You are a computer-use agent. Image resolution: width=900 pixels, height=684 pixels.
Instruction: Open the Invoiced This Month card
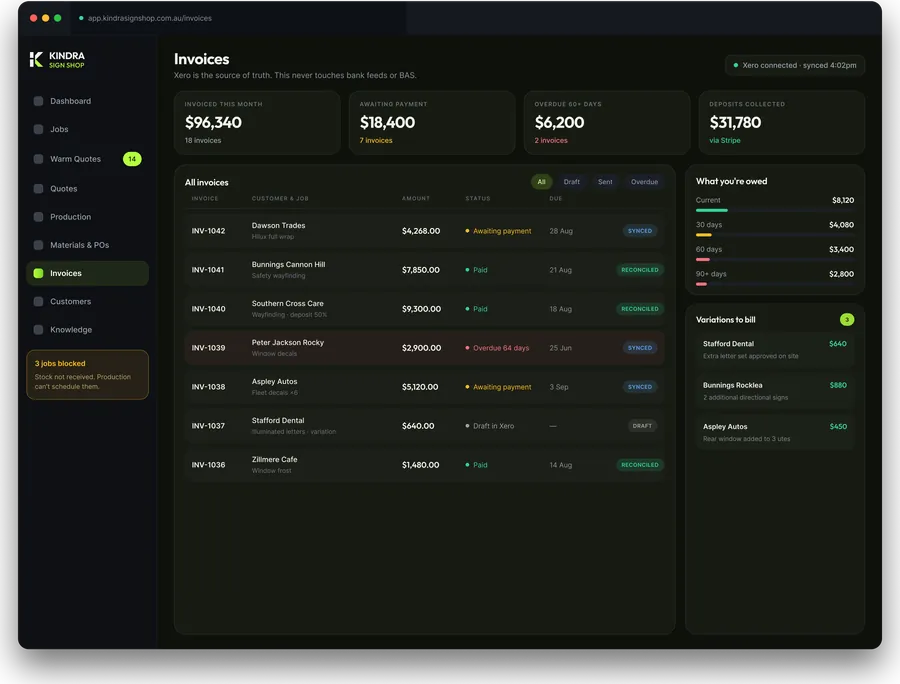click(257, 123)
